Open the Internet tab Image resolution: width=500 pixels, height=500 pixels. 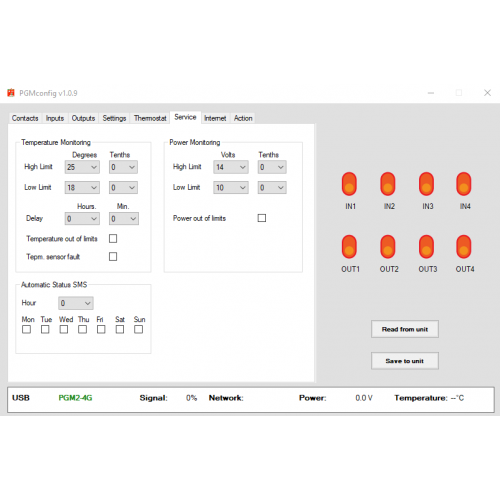pos(215,118)
